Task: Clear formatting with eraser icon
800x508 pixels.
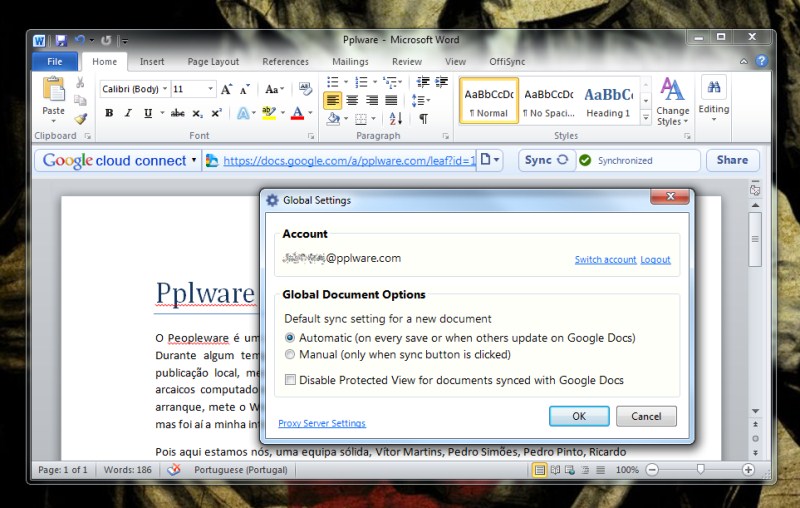Action: [305, 89]
